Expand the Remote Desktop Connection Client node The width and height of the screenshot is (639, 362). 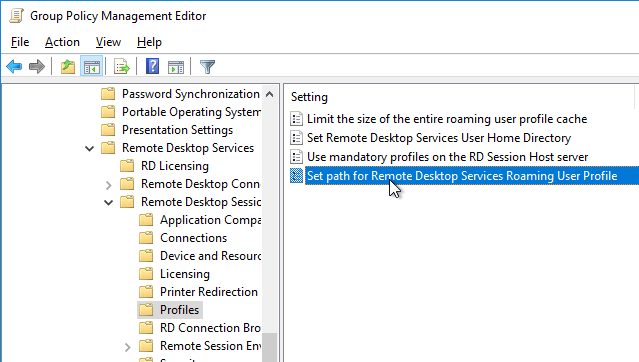point(108,185)
